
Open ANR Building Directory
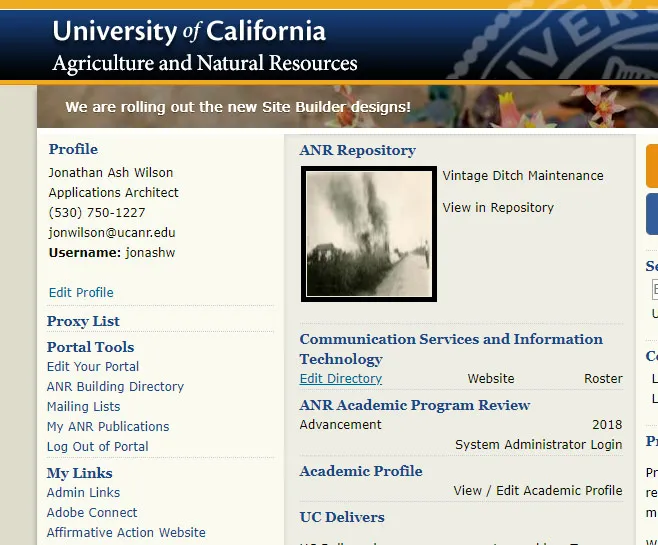click(x=115, y=387)
